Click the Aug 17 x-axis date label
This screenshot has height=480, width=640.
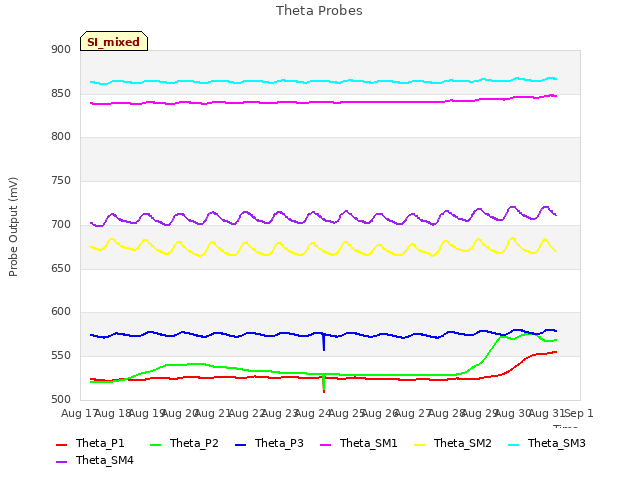tap(78, 413)
